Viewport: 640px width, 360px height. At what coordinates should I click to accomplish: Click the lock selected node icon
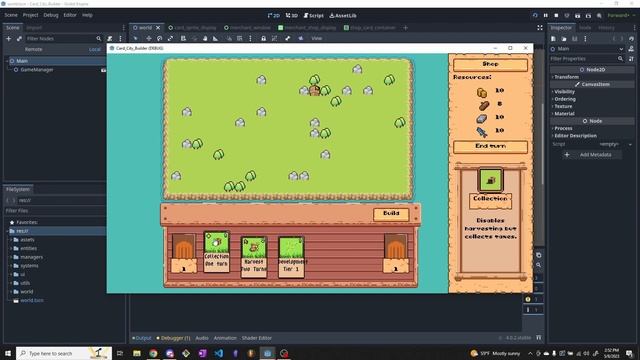[x=264, y=38]
